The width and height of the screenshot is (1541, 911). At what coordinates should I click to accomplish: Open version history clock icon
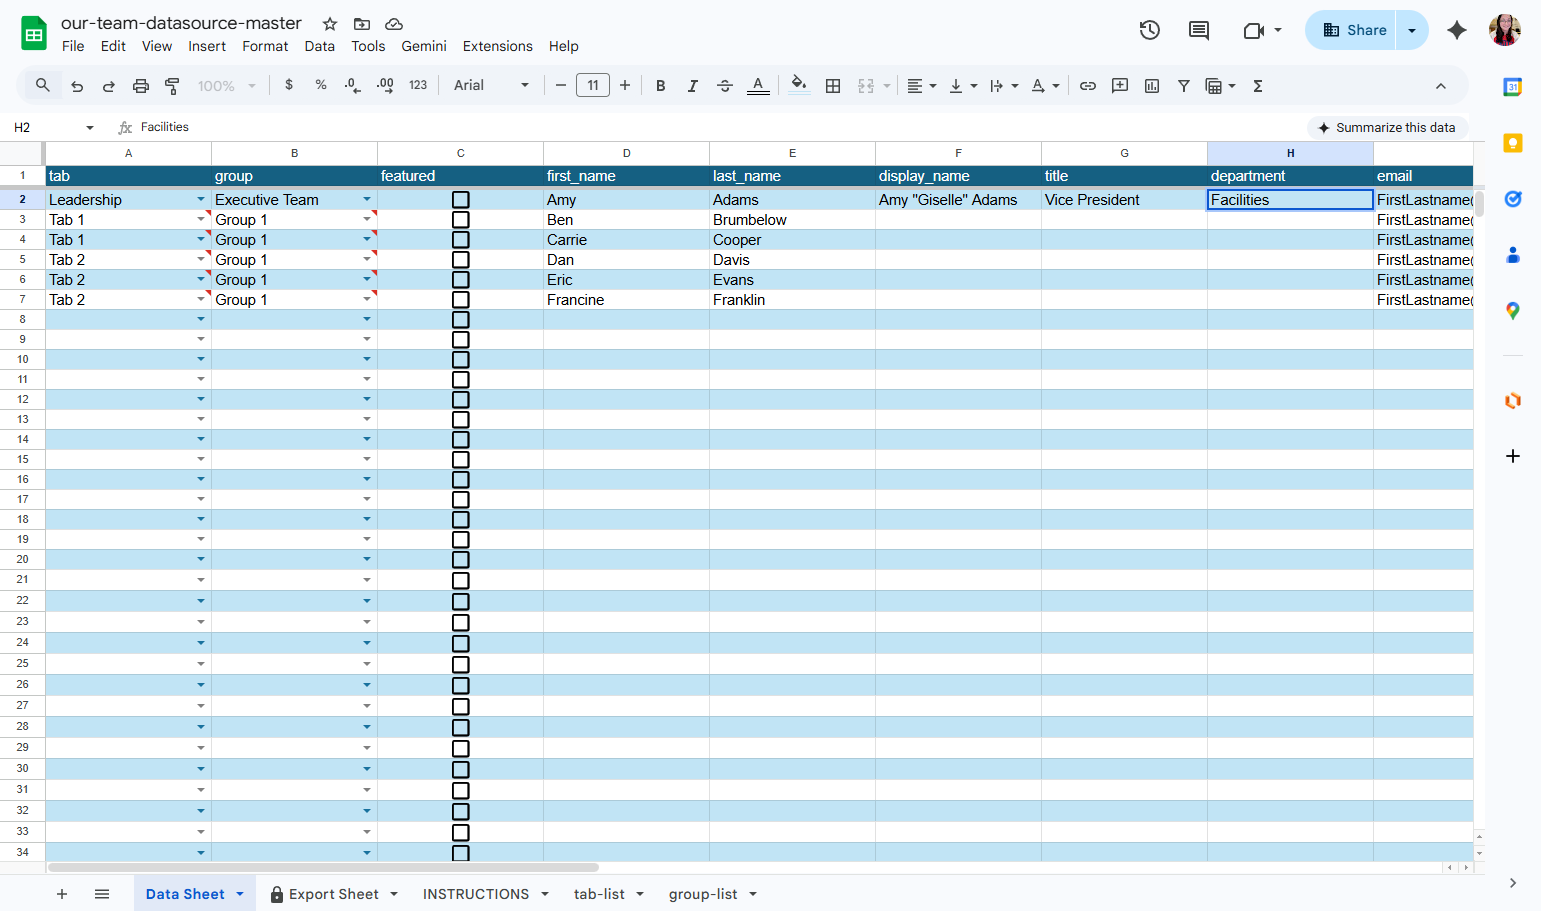coord(1150,30)
